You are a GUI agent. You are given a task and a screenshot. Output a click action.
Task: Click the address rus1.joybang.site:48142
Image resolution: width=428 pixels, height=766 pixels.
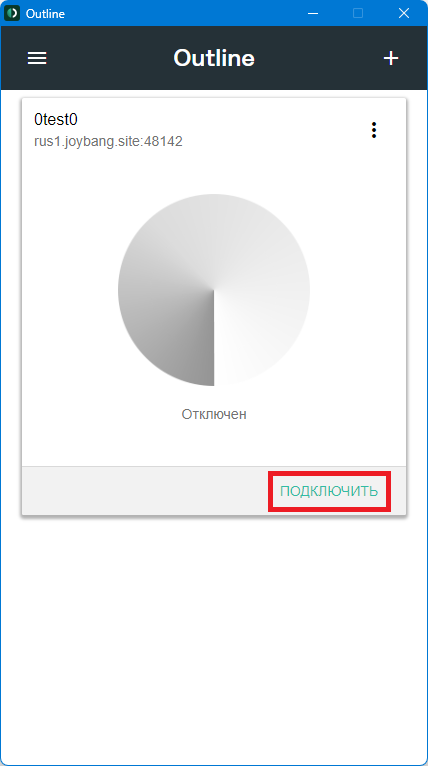tap(108, 142)
